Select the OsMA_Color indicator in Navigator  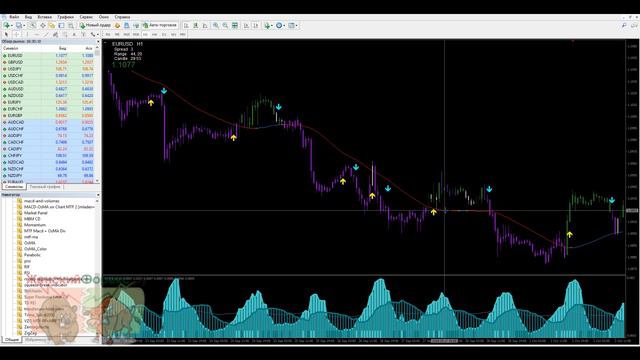coord(35,249)
